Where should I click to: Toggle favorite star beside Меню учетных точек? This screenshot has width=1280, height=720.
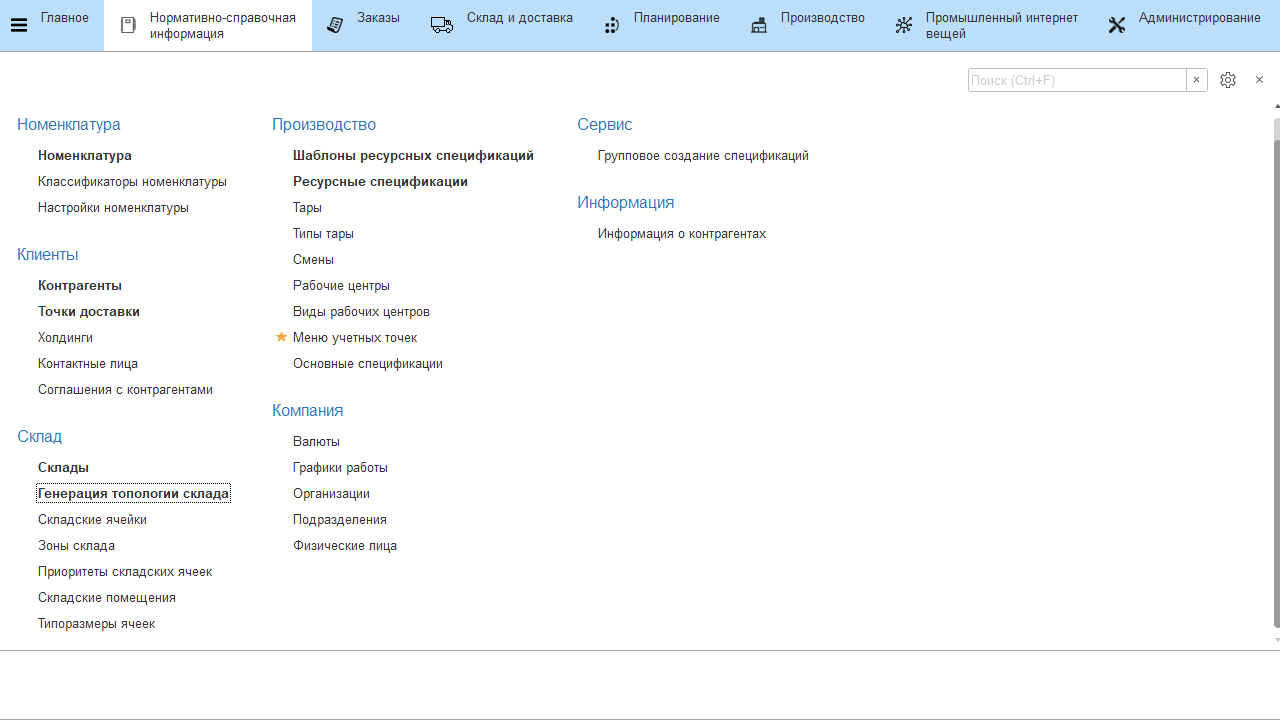click(x=281, y=338)
